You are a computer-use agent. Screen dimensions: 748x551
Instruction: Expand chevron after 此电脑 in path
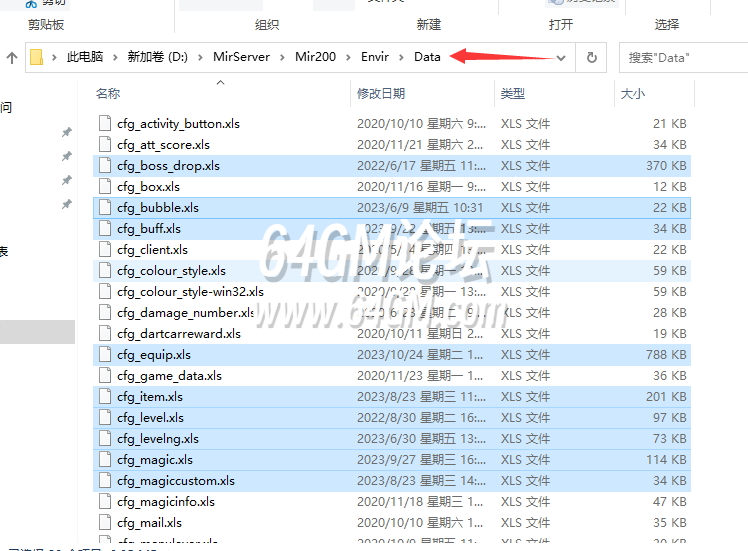[x=115, y=57]
